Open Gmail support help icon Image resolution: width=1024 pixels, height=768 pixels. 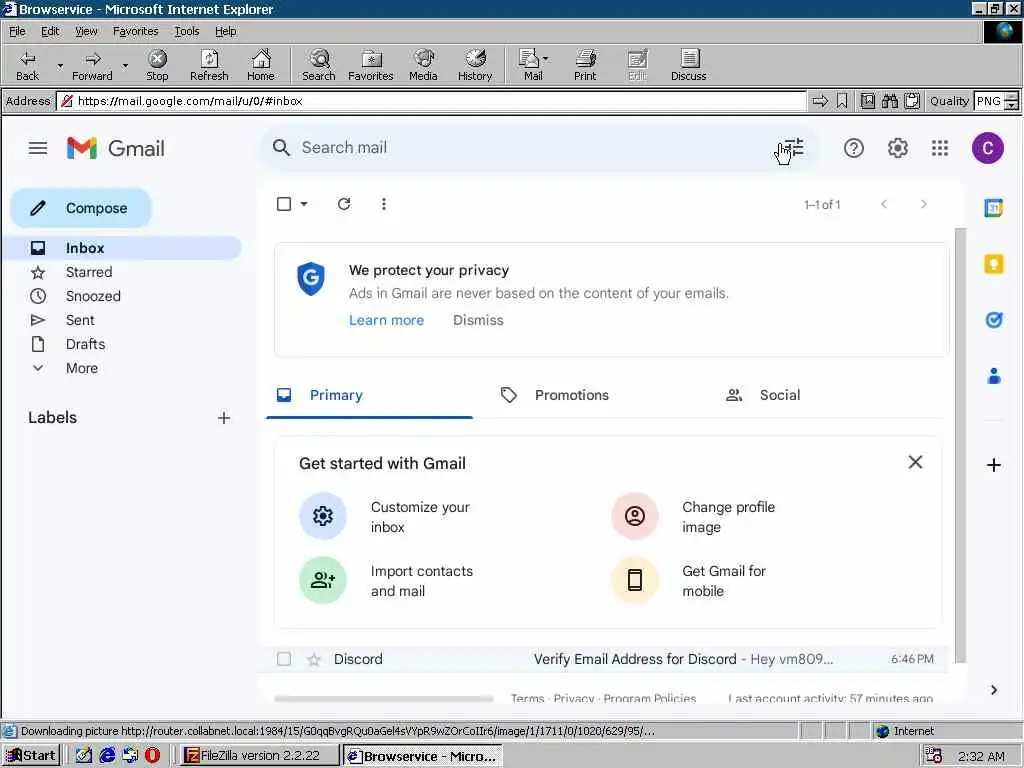pyautogui.click(x=854, y=148)
